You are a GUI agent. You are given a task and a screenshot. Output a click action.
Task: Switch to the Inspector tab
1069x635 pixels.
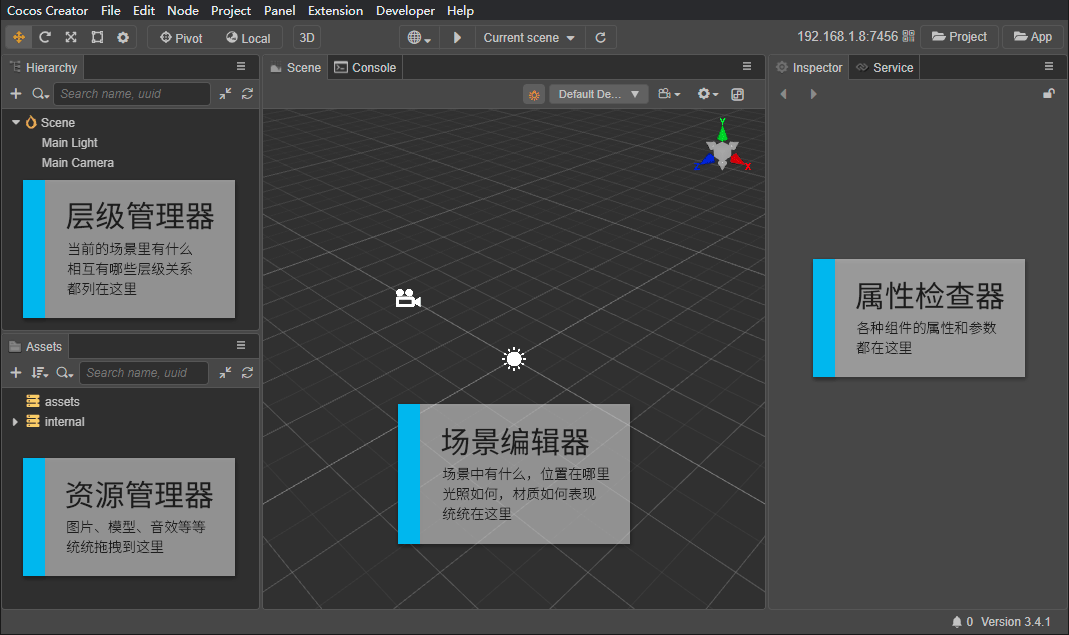pyautogui.click(x=809, y=68)
